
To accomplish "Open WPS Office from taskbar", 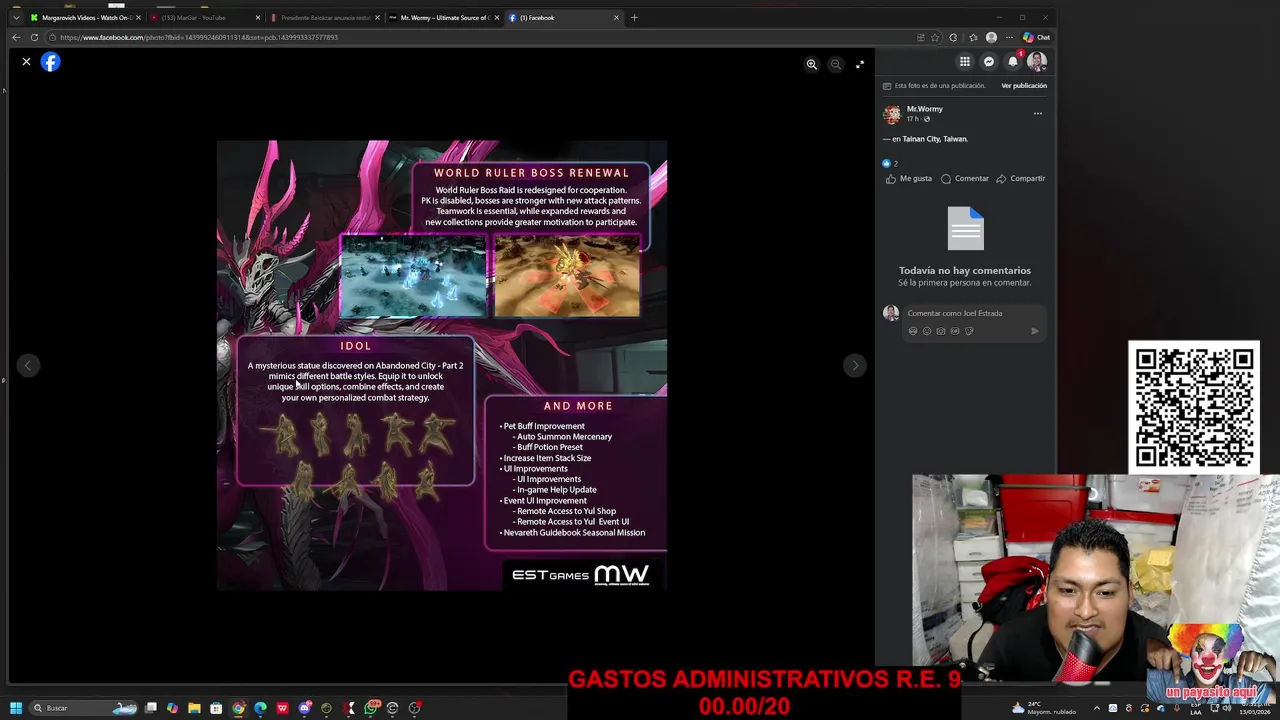I will (x=282, y=708).
